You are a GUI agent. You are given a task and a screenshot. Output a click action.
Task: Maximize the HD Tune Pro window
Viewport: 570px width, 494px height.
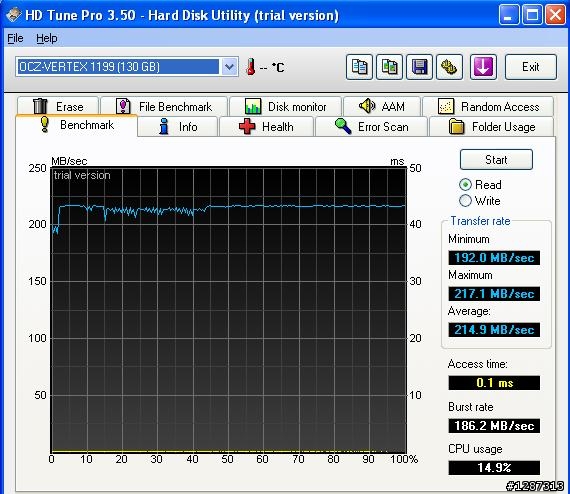tap(532, 15)
